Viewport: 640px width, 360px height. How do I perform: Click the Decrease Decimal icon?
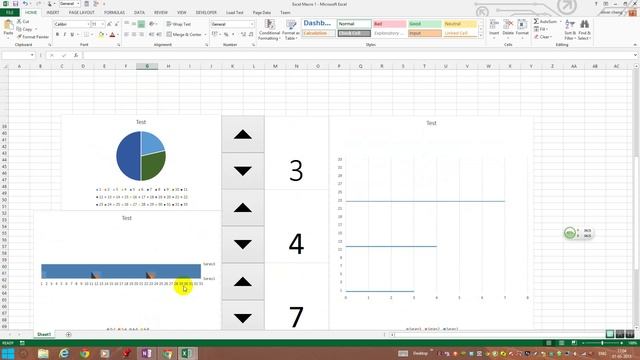coord(251,35)
